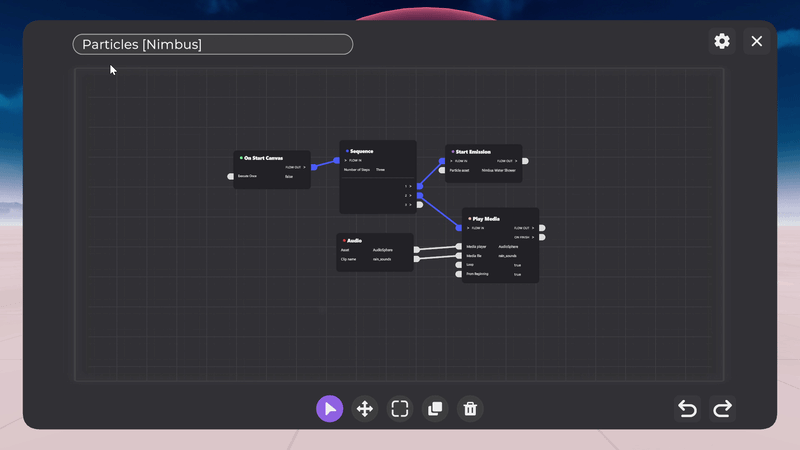Image resolution: width=800 pixels, height=450 pixels.
Task: Select the Audio node title
Action: pyautogui.click(x=355, y=241)
